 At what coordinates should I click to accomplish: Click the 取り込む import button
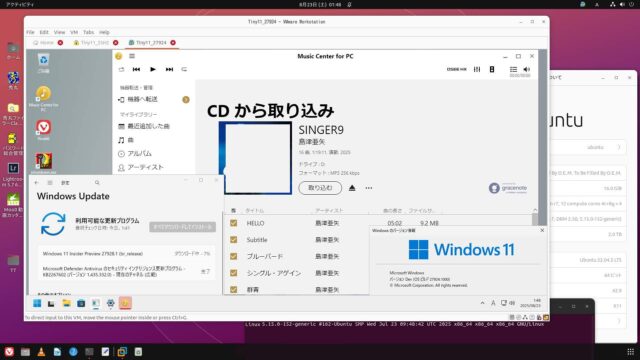coord(320,188)
